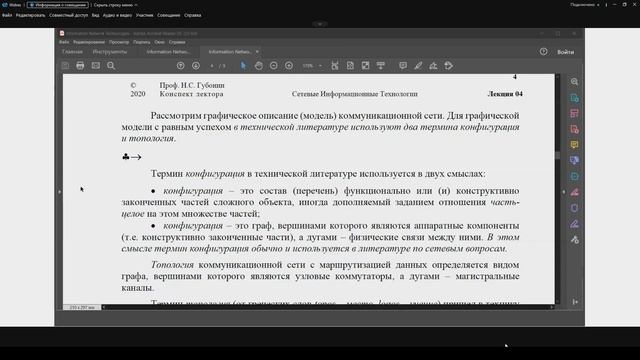Activate the selection arrow tool

point(243,66)
